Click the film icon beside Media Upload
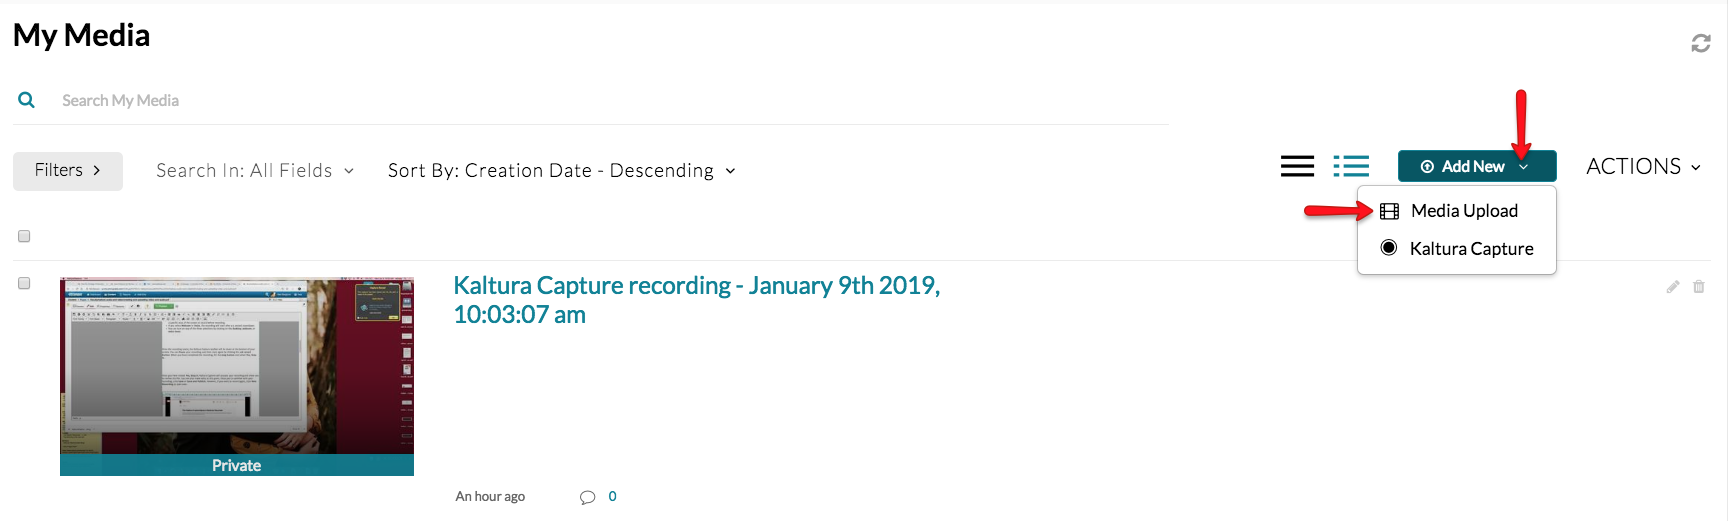The width and height of the screenshot is (1728, 521). 1389,211
